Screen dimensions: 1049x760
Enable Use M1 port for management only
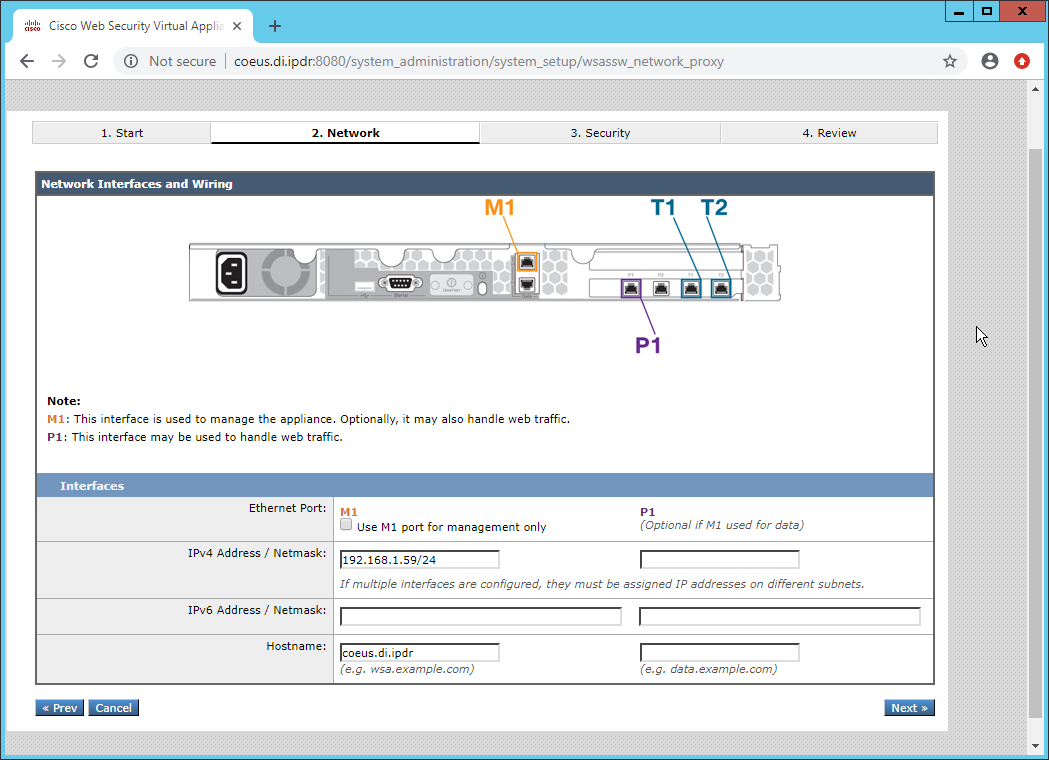click(346, 525)
